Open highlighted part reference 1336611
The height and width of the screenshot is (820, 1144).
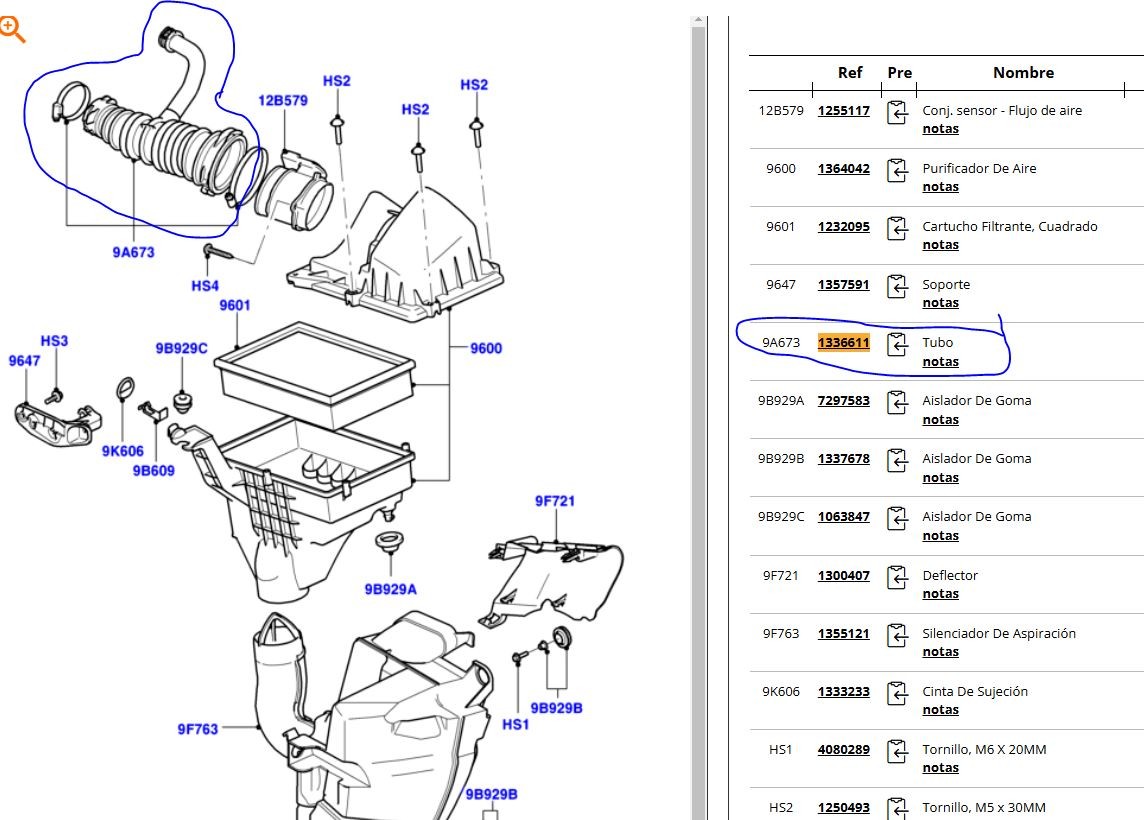click(843, 343)
